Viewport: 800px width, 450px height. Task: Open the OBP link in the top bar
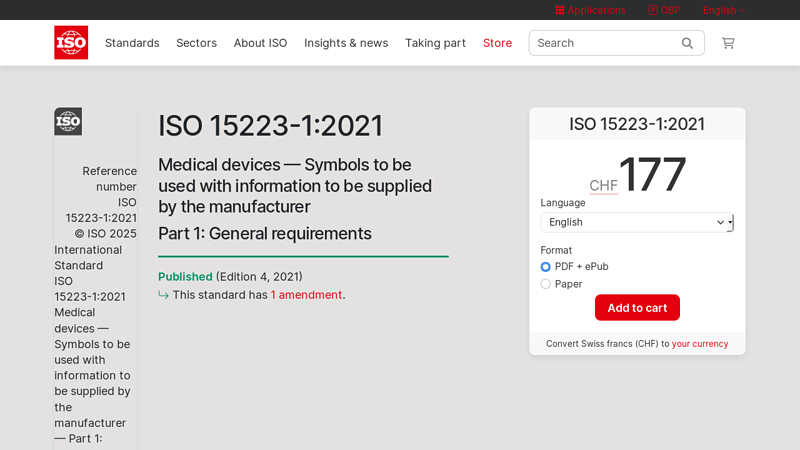pyautogui.click(x=664, y=10)
